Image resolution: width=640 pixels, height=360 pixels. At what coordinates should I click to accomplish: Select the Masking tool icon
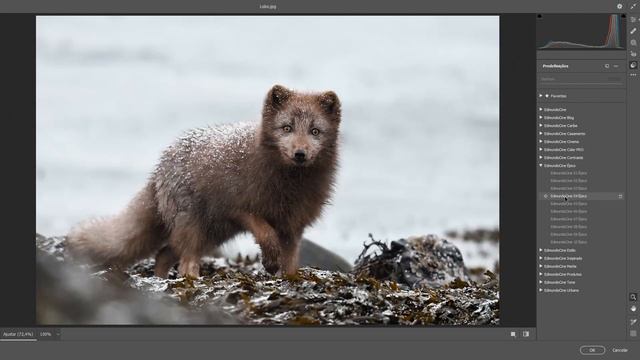click(x=633, y=42)
